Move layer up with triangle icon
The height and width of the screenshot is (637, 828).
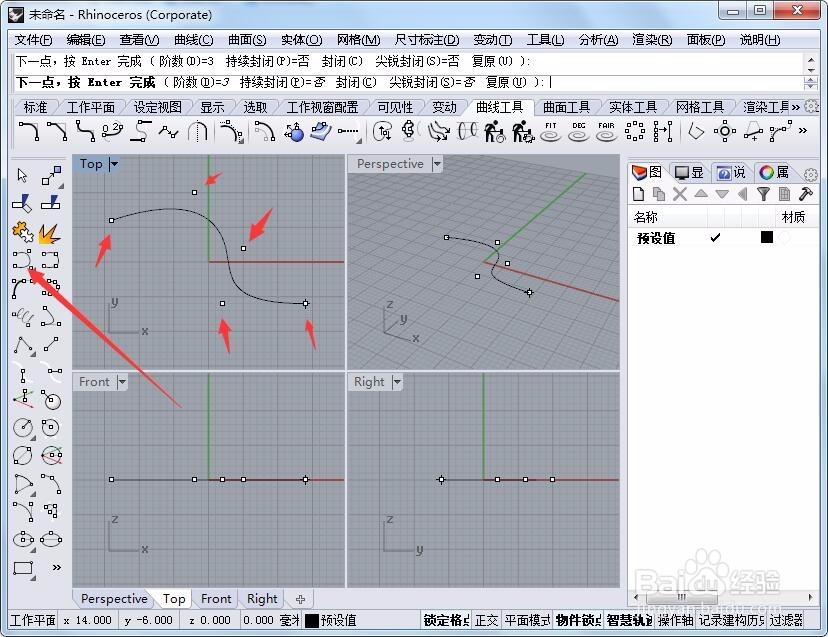(701, 194)
